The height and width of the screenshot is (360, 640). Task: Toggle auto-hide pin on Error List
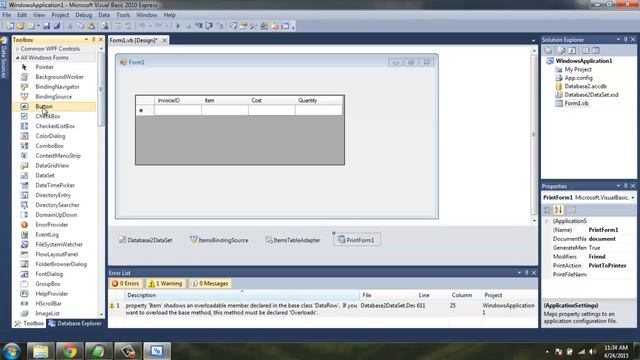(527, 273)
